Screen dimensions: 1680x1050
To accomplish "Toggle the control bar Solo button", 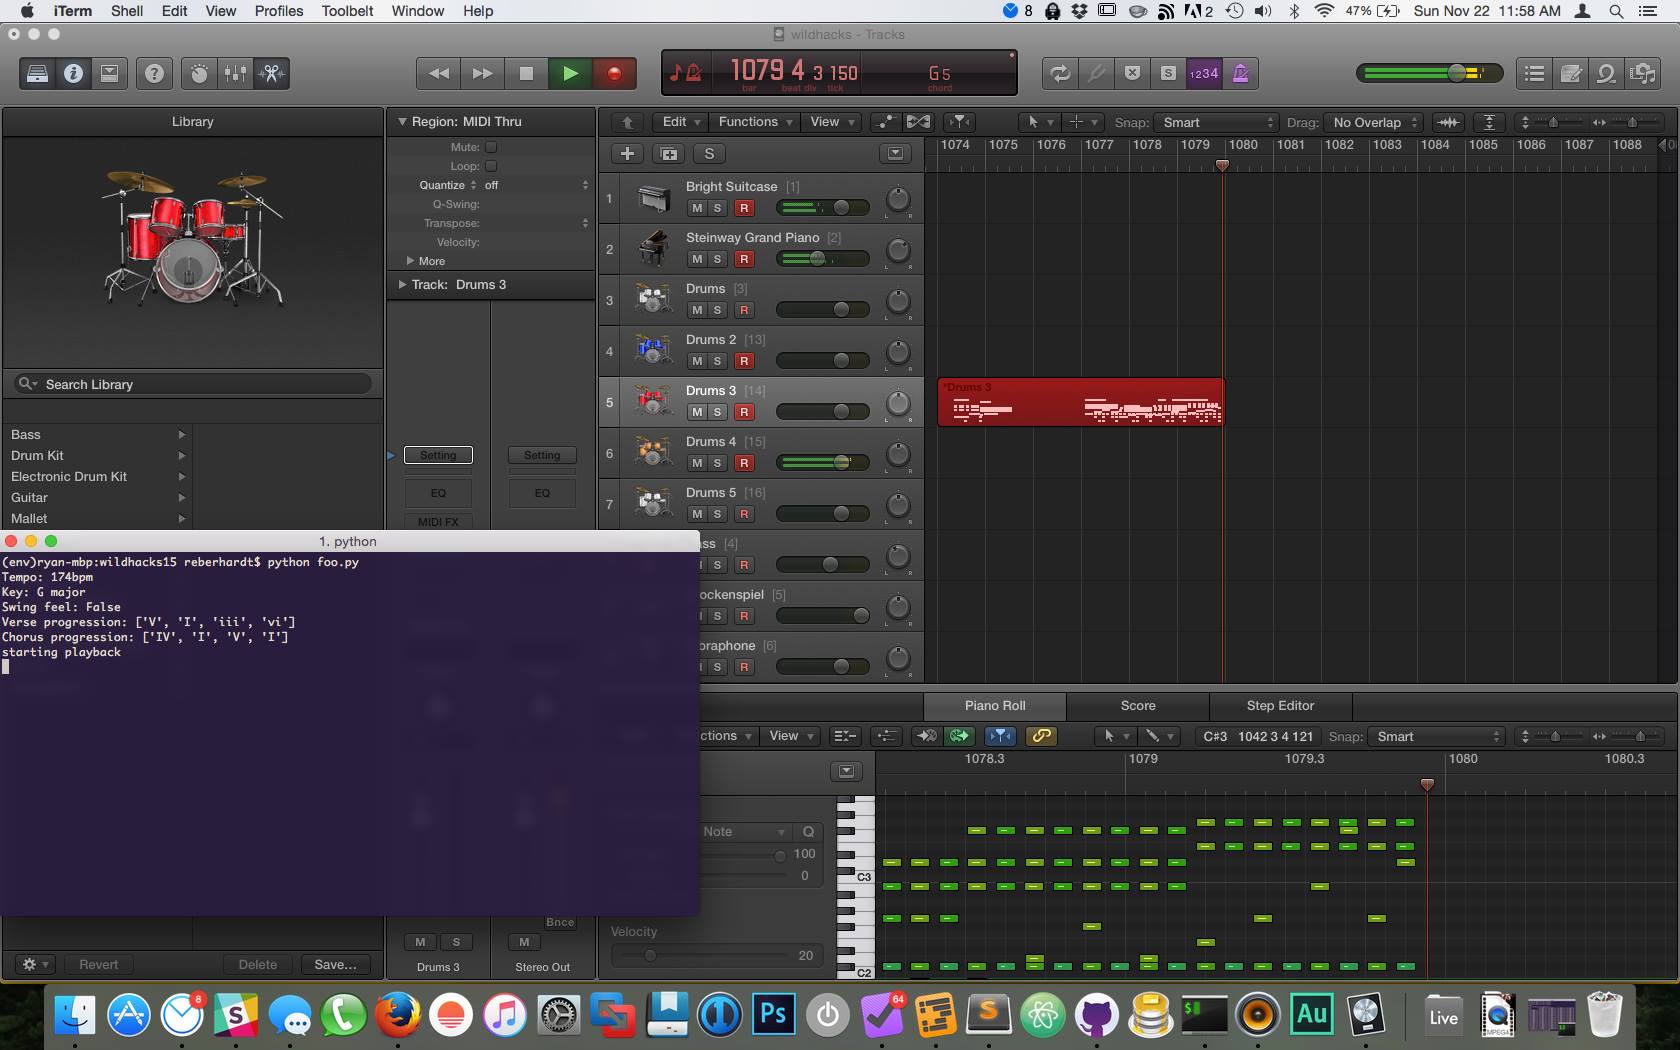I will (x=1168, y=73).
